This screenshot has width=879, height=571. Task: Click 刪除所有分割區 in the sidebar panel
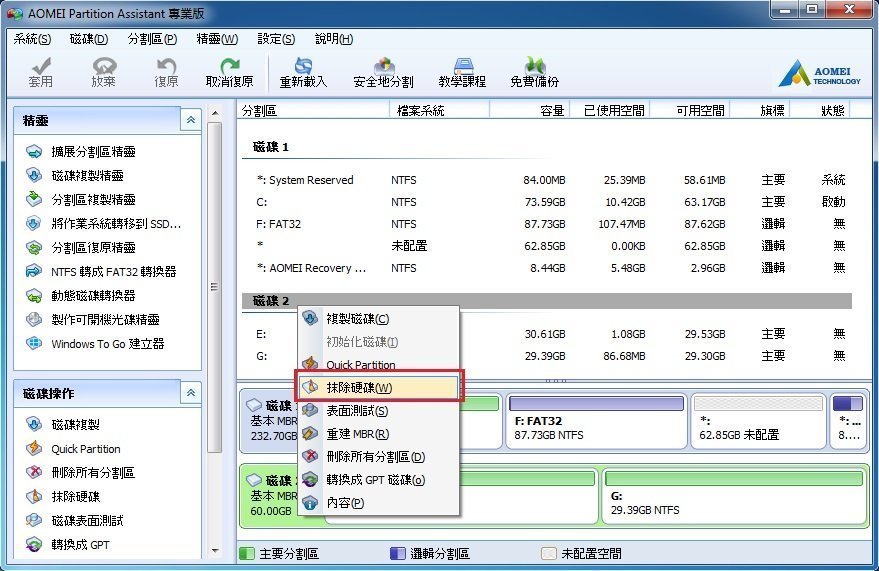click(80, 473)
